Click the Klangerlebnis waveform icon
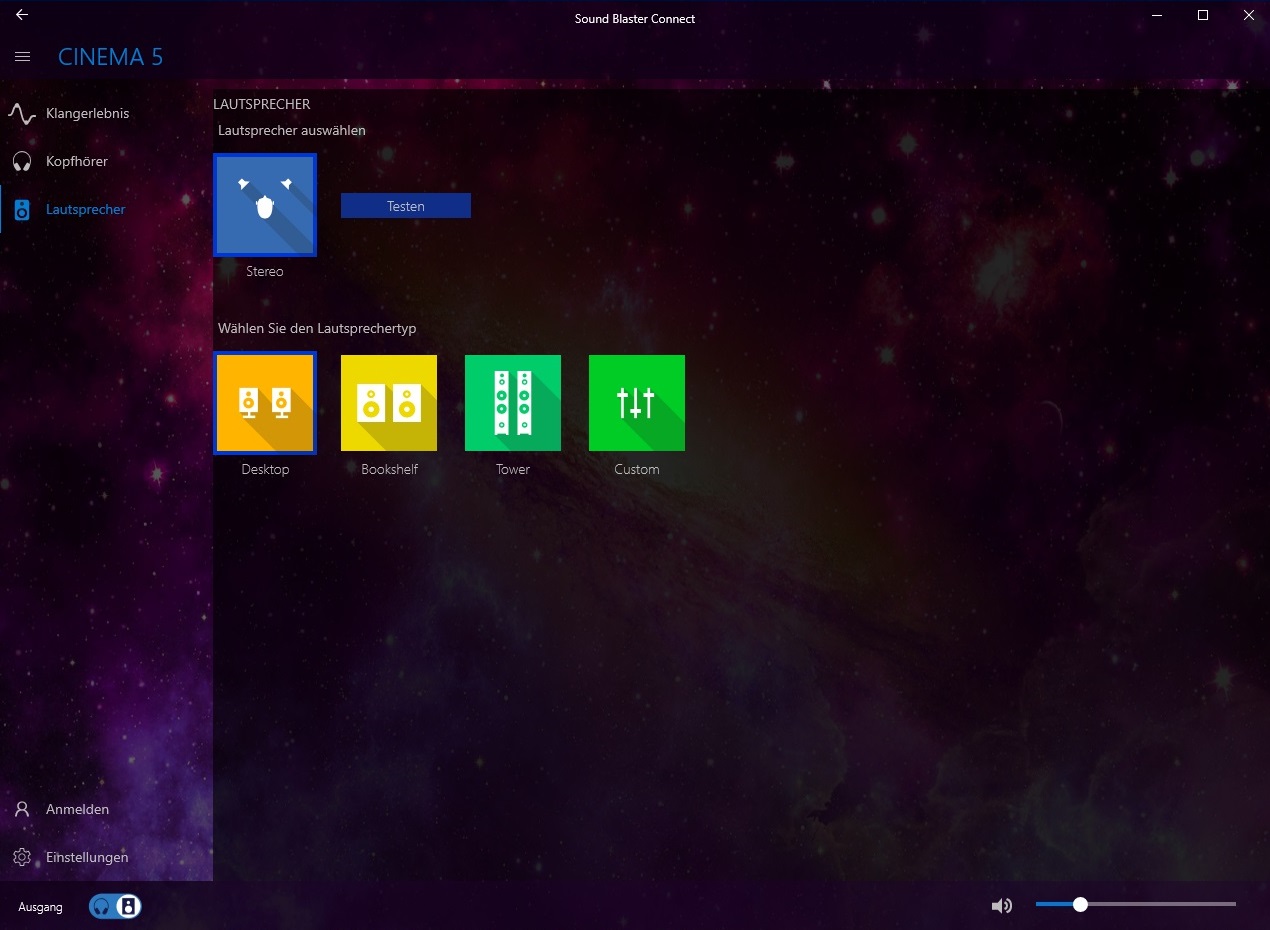The height and width of the screenshot is (930, 1270). [x=22, y=114]
